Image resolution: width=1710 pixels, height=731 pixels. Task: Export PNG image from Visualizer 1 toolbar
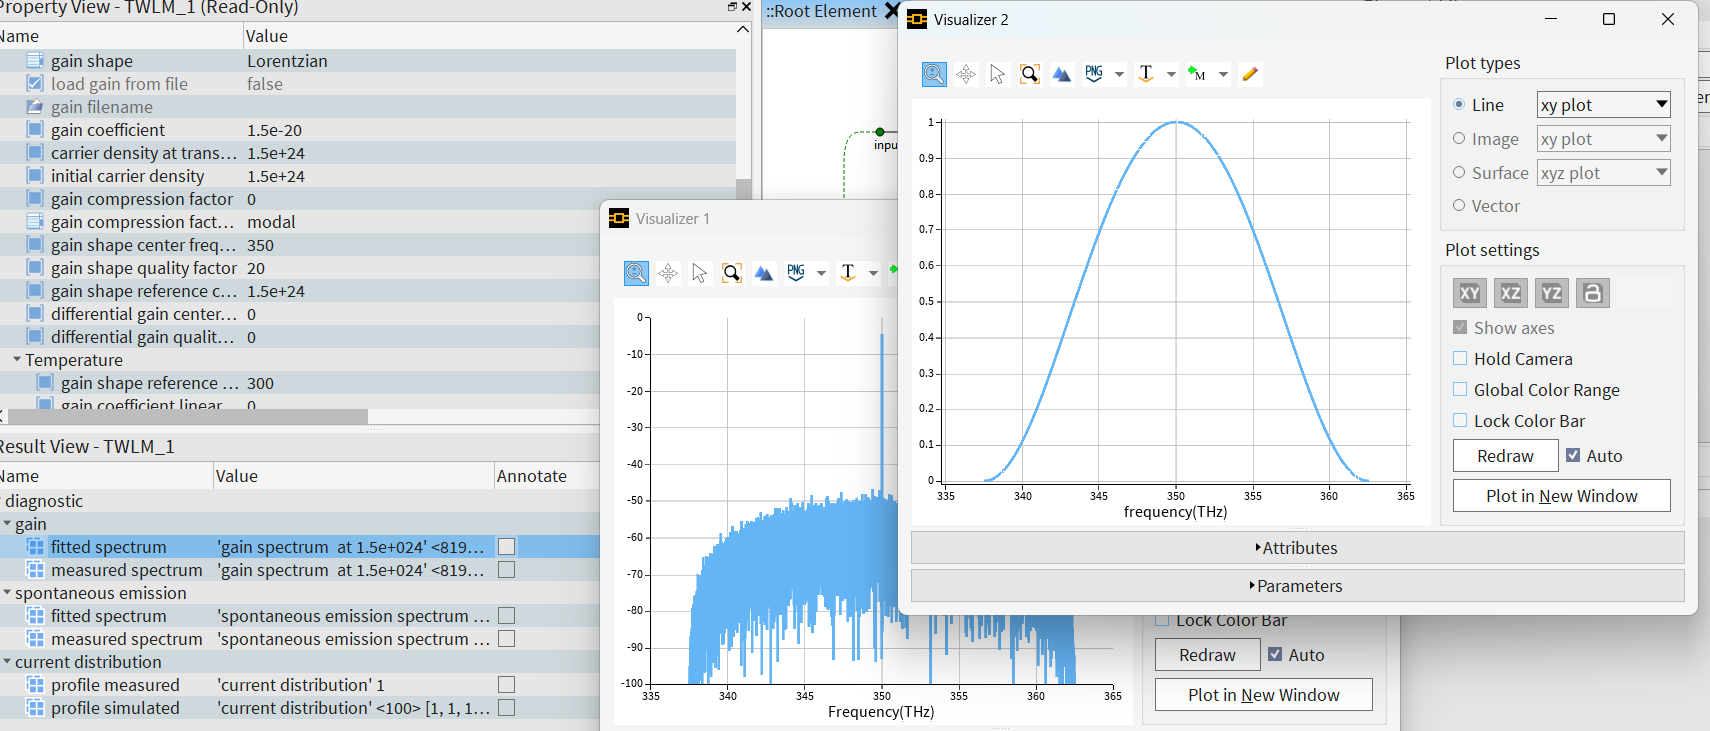point(796,273)
